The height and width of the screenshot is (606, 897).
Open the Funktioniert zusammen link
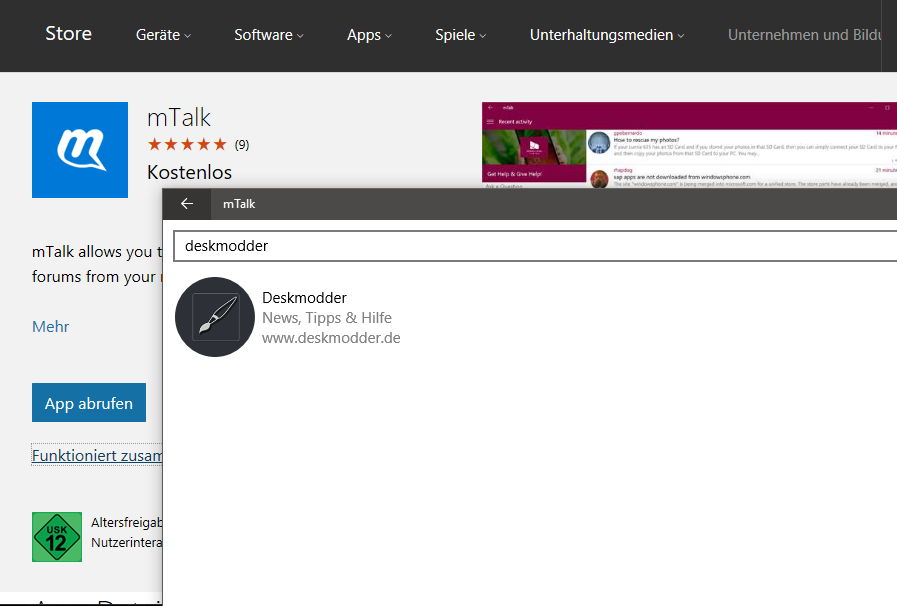point(97,456)
